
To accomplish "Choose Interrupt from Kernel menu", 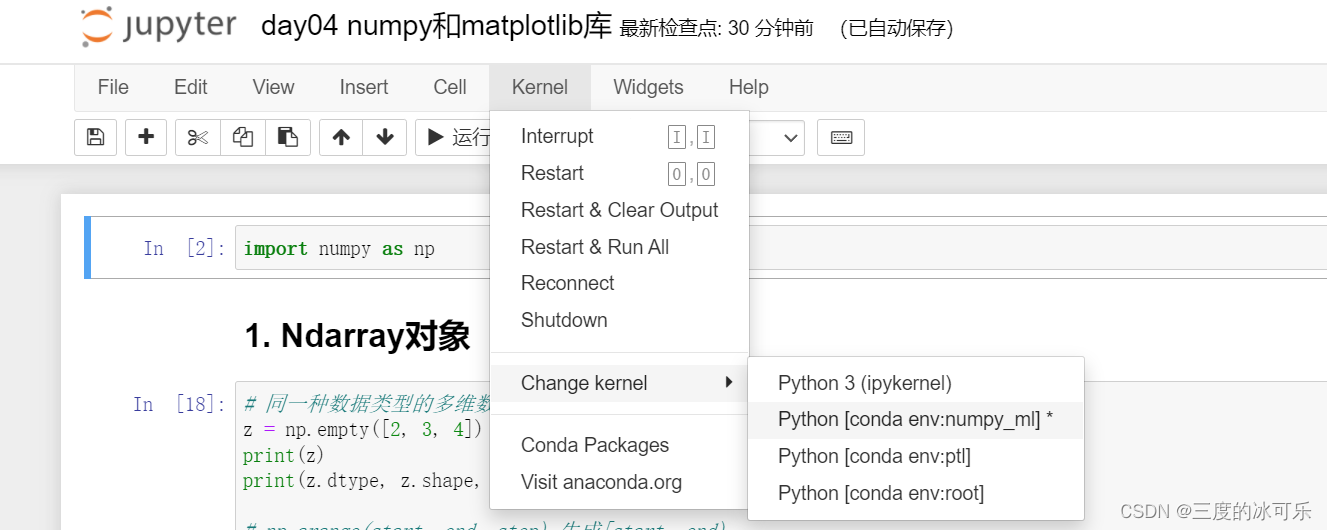I will 619,137.
